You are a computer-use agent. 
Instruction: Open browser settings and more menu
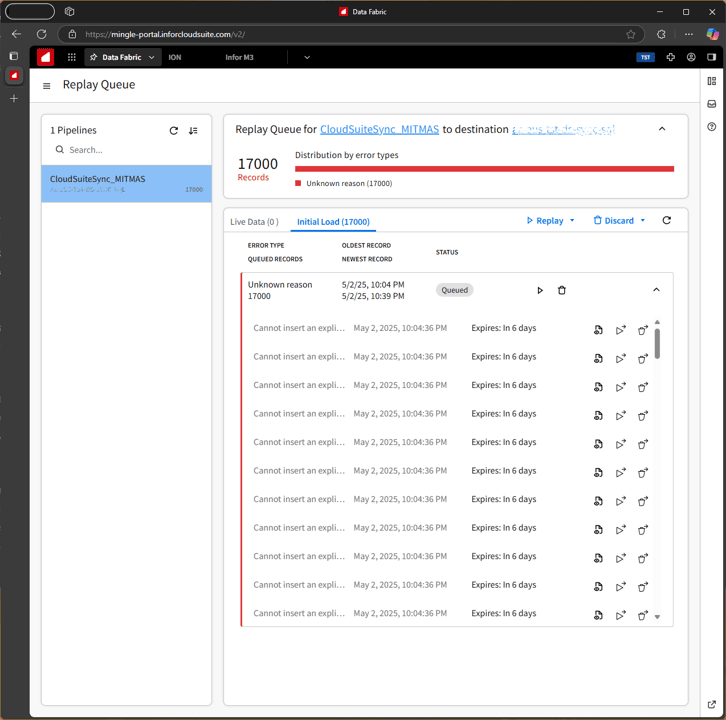pyautogui.click(x=689, y=34)
